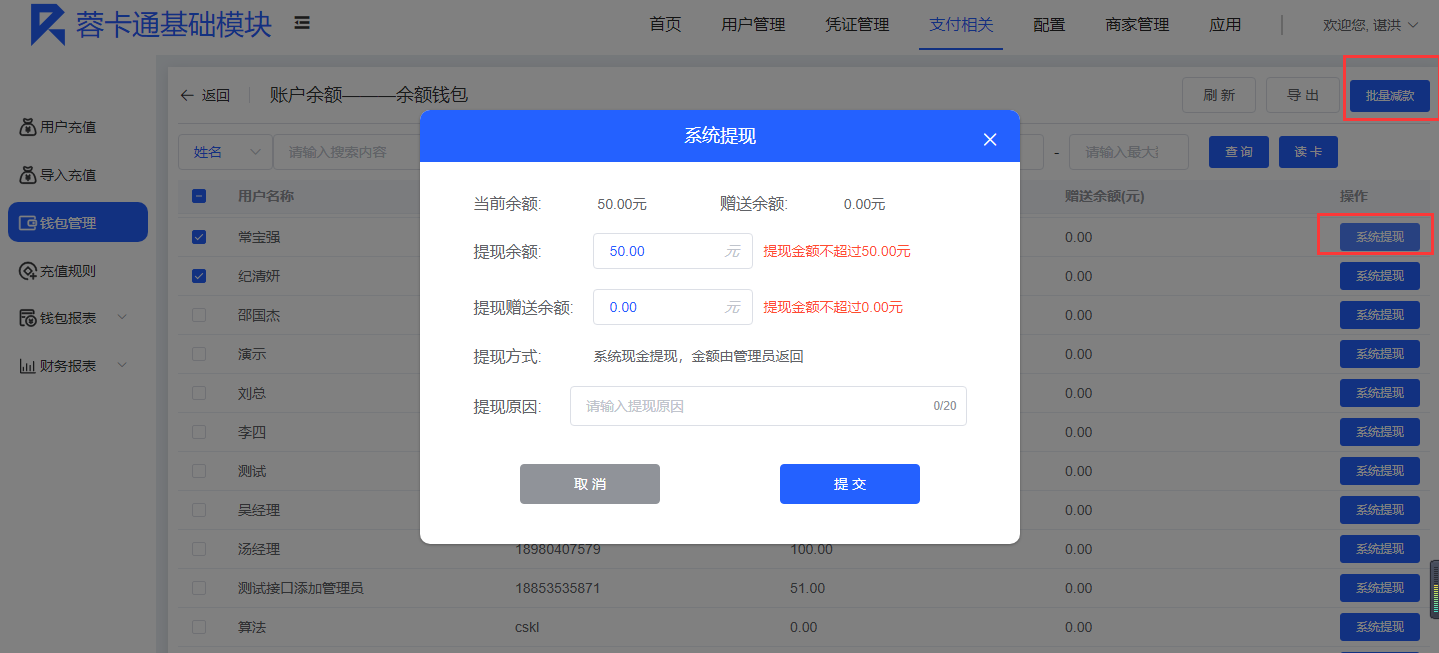
Task: Open the 姓名 search type dropdown
Action: (x=225, y=152)
